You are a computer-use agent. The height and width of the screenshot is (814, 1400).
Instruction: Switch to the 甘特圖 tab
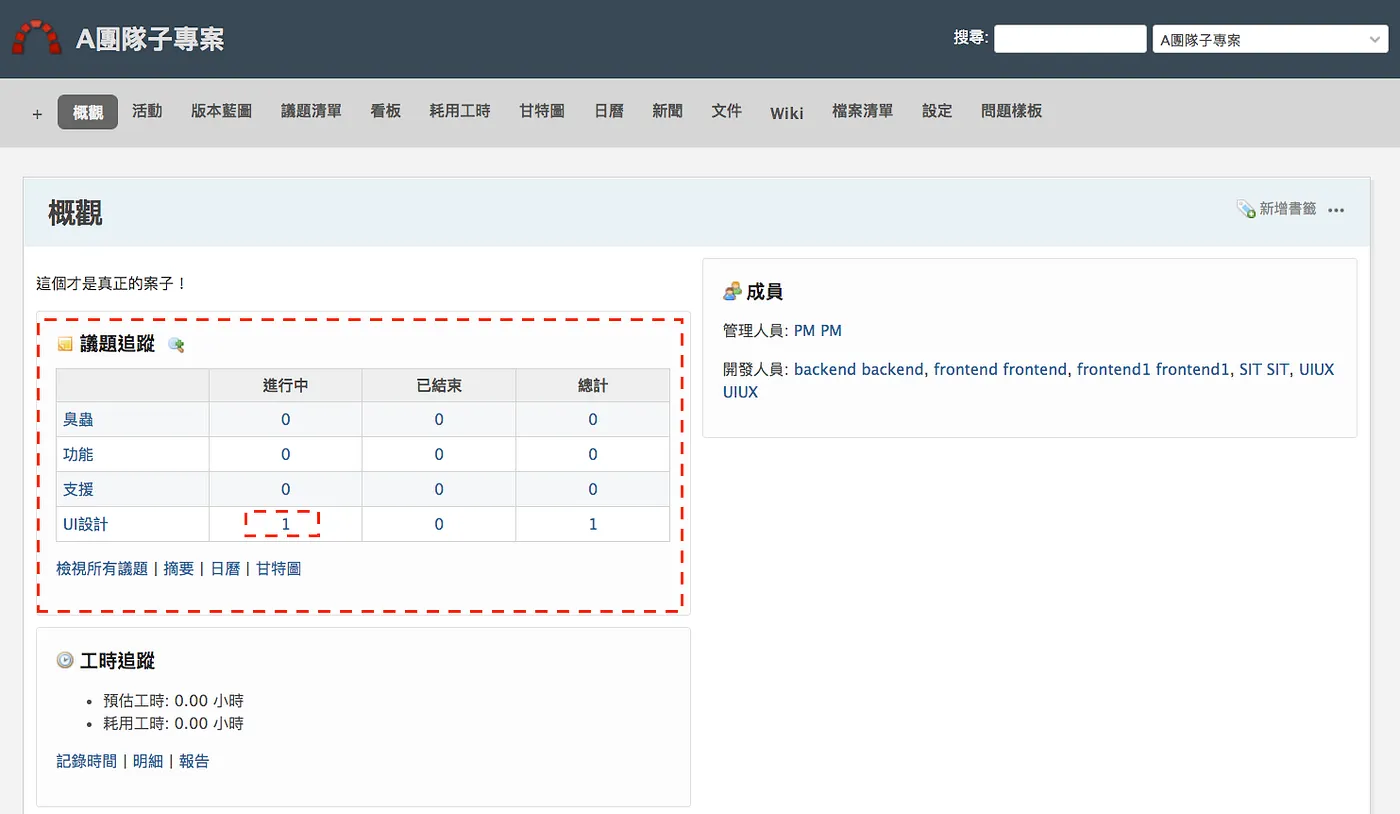tap(542, 111)
